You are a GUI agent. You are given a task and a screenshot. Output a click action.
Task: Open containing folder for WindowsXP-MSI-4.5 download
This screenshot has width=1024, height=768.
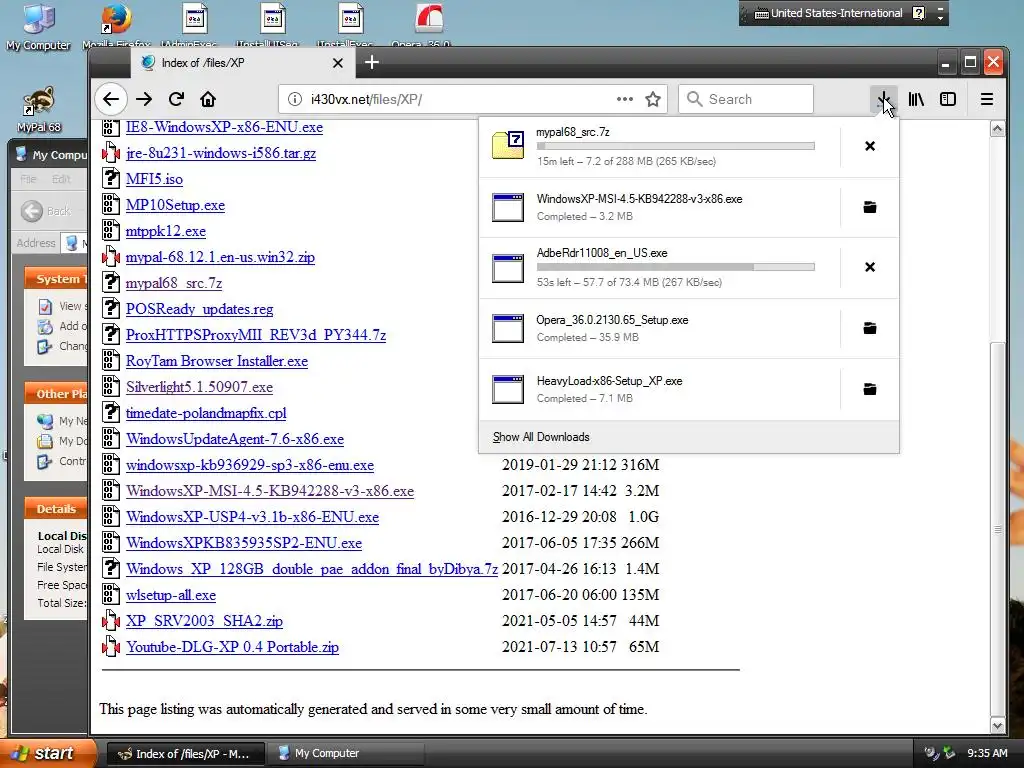coord(869,207)
